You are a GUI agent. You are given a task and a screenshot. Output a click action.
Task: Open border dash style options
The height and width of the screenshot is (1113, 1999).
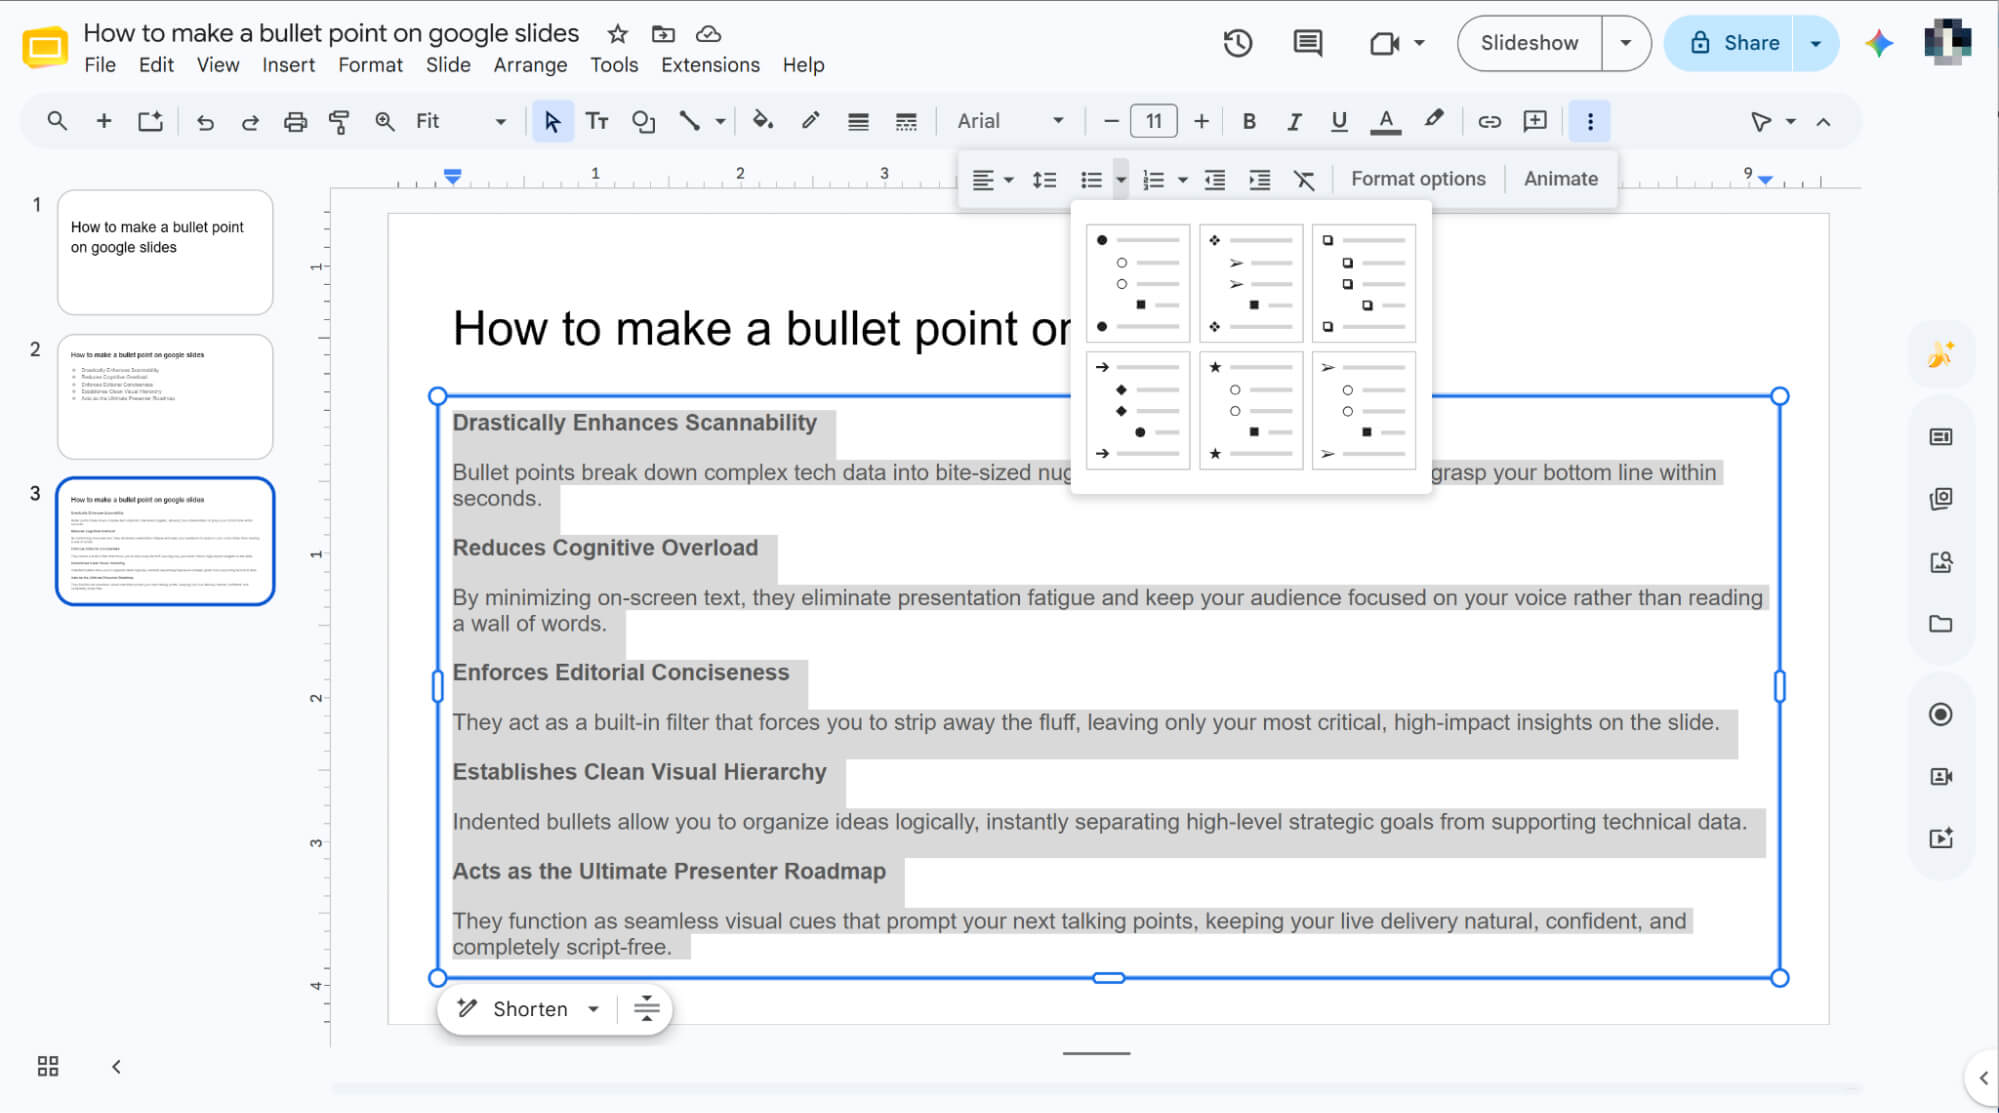coord(906,122)
